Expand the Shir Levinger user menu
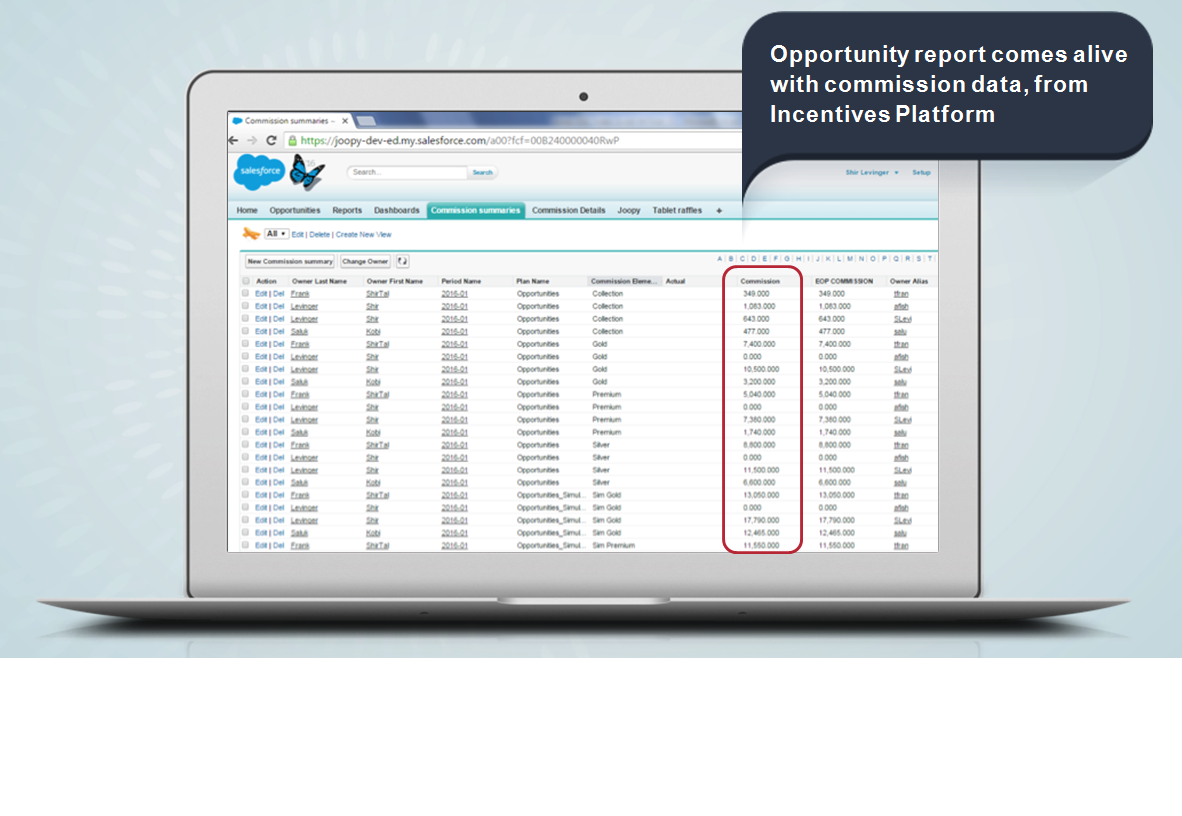This screenshot has width=1182, height=816. [872, 172]
